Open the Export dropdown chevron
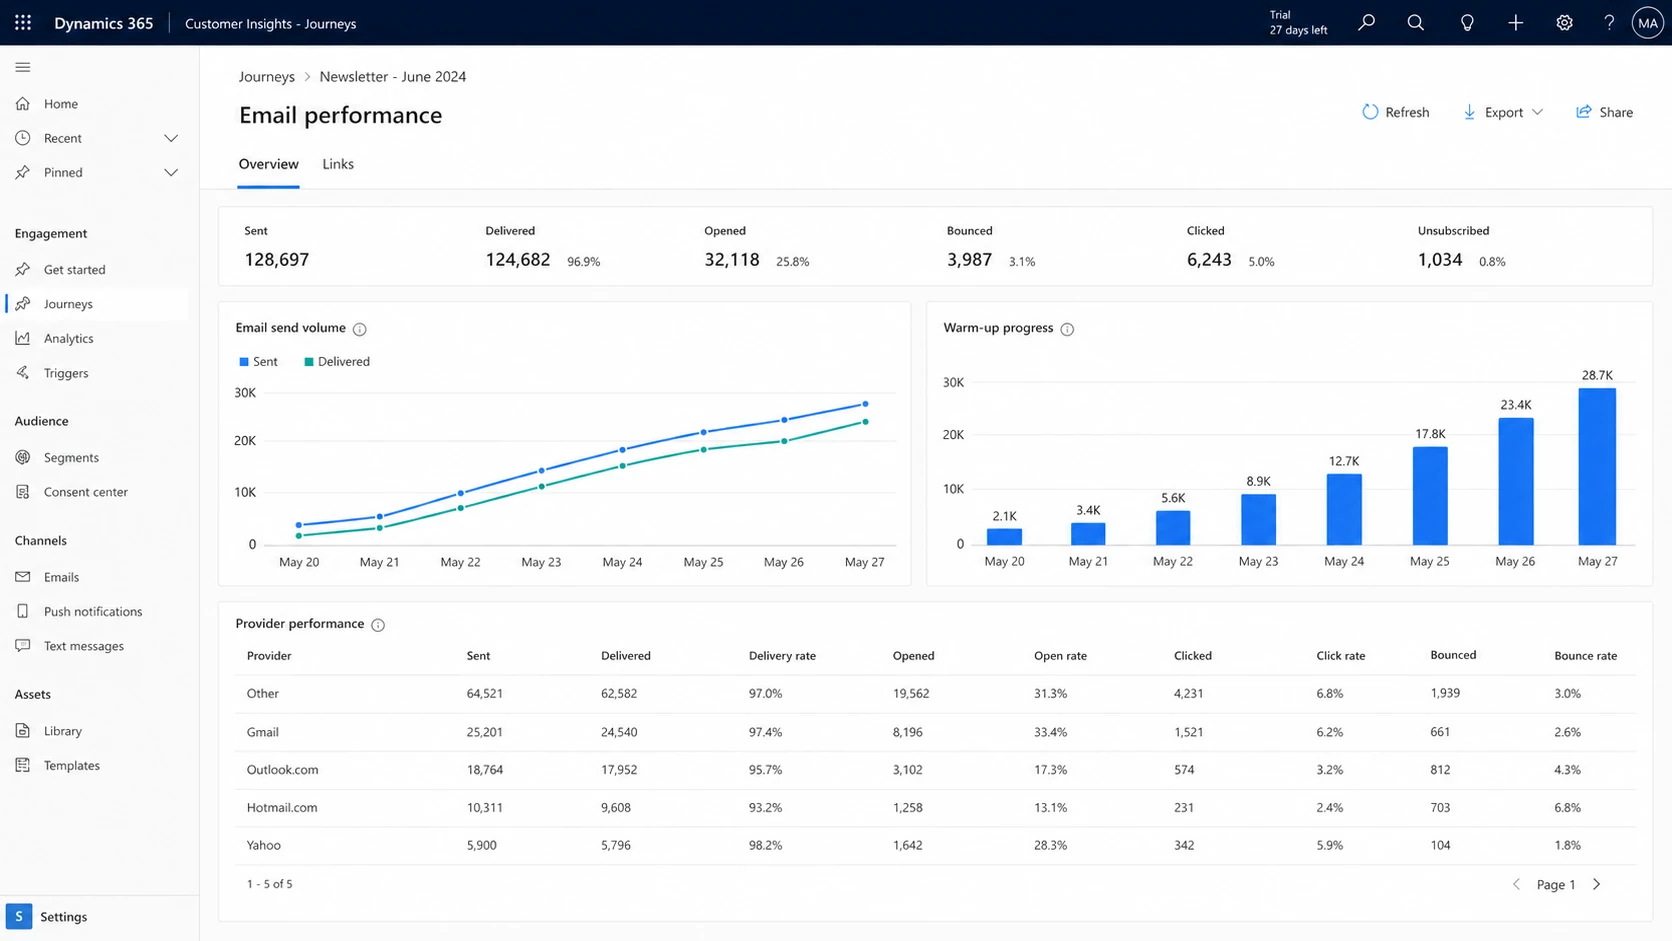 1538,112
